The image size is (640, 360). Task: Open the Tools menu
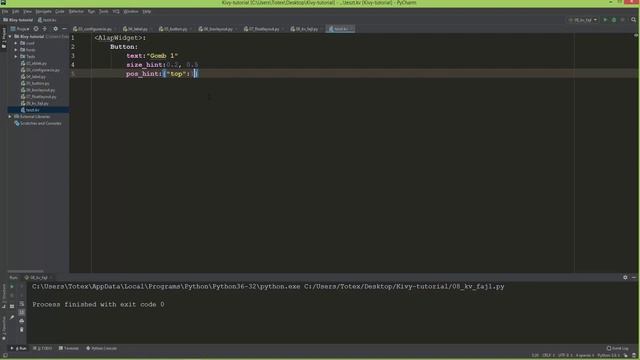coord(104,11)
